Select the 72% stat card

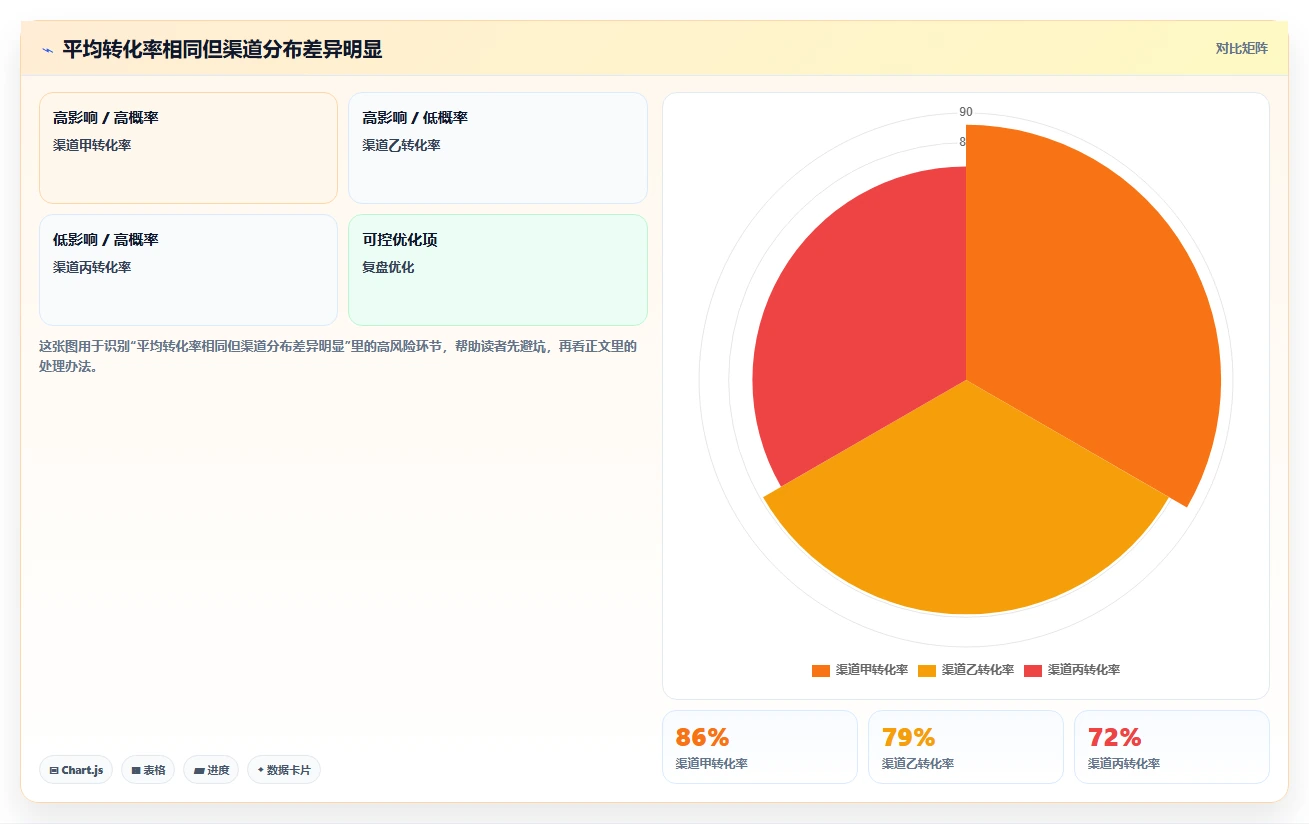point(1171,747)
